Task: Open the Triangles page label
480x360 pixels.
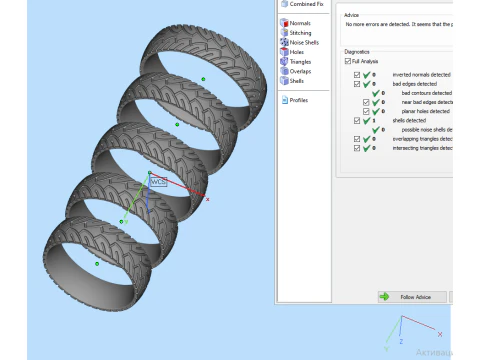Action: click(300, 62)
